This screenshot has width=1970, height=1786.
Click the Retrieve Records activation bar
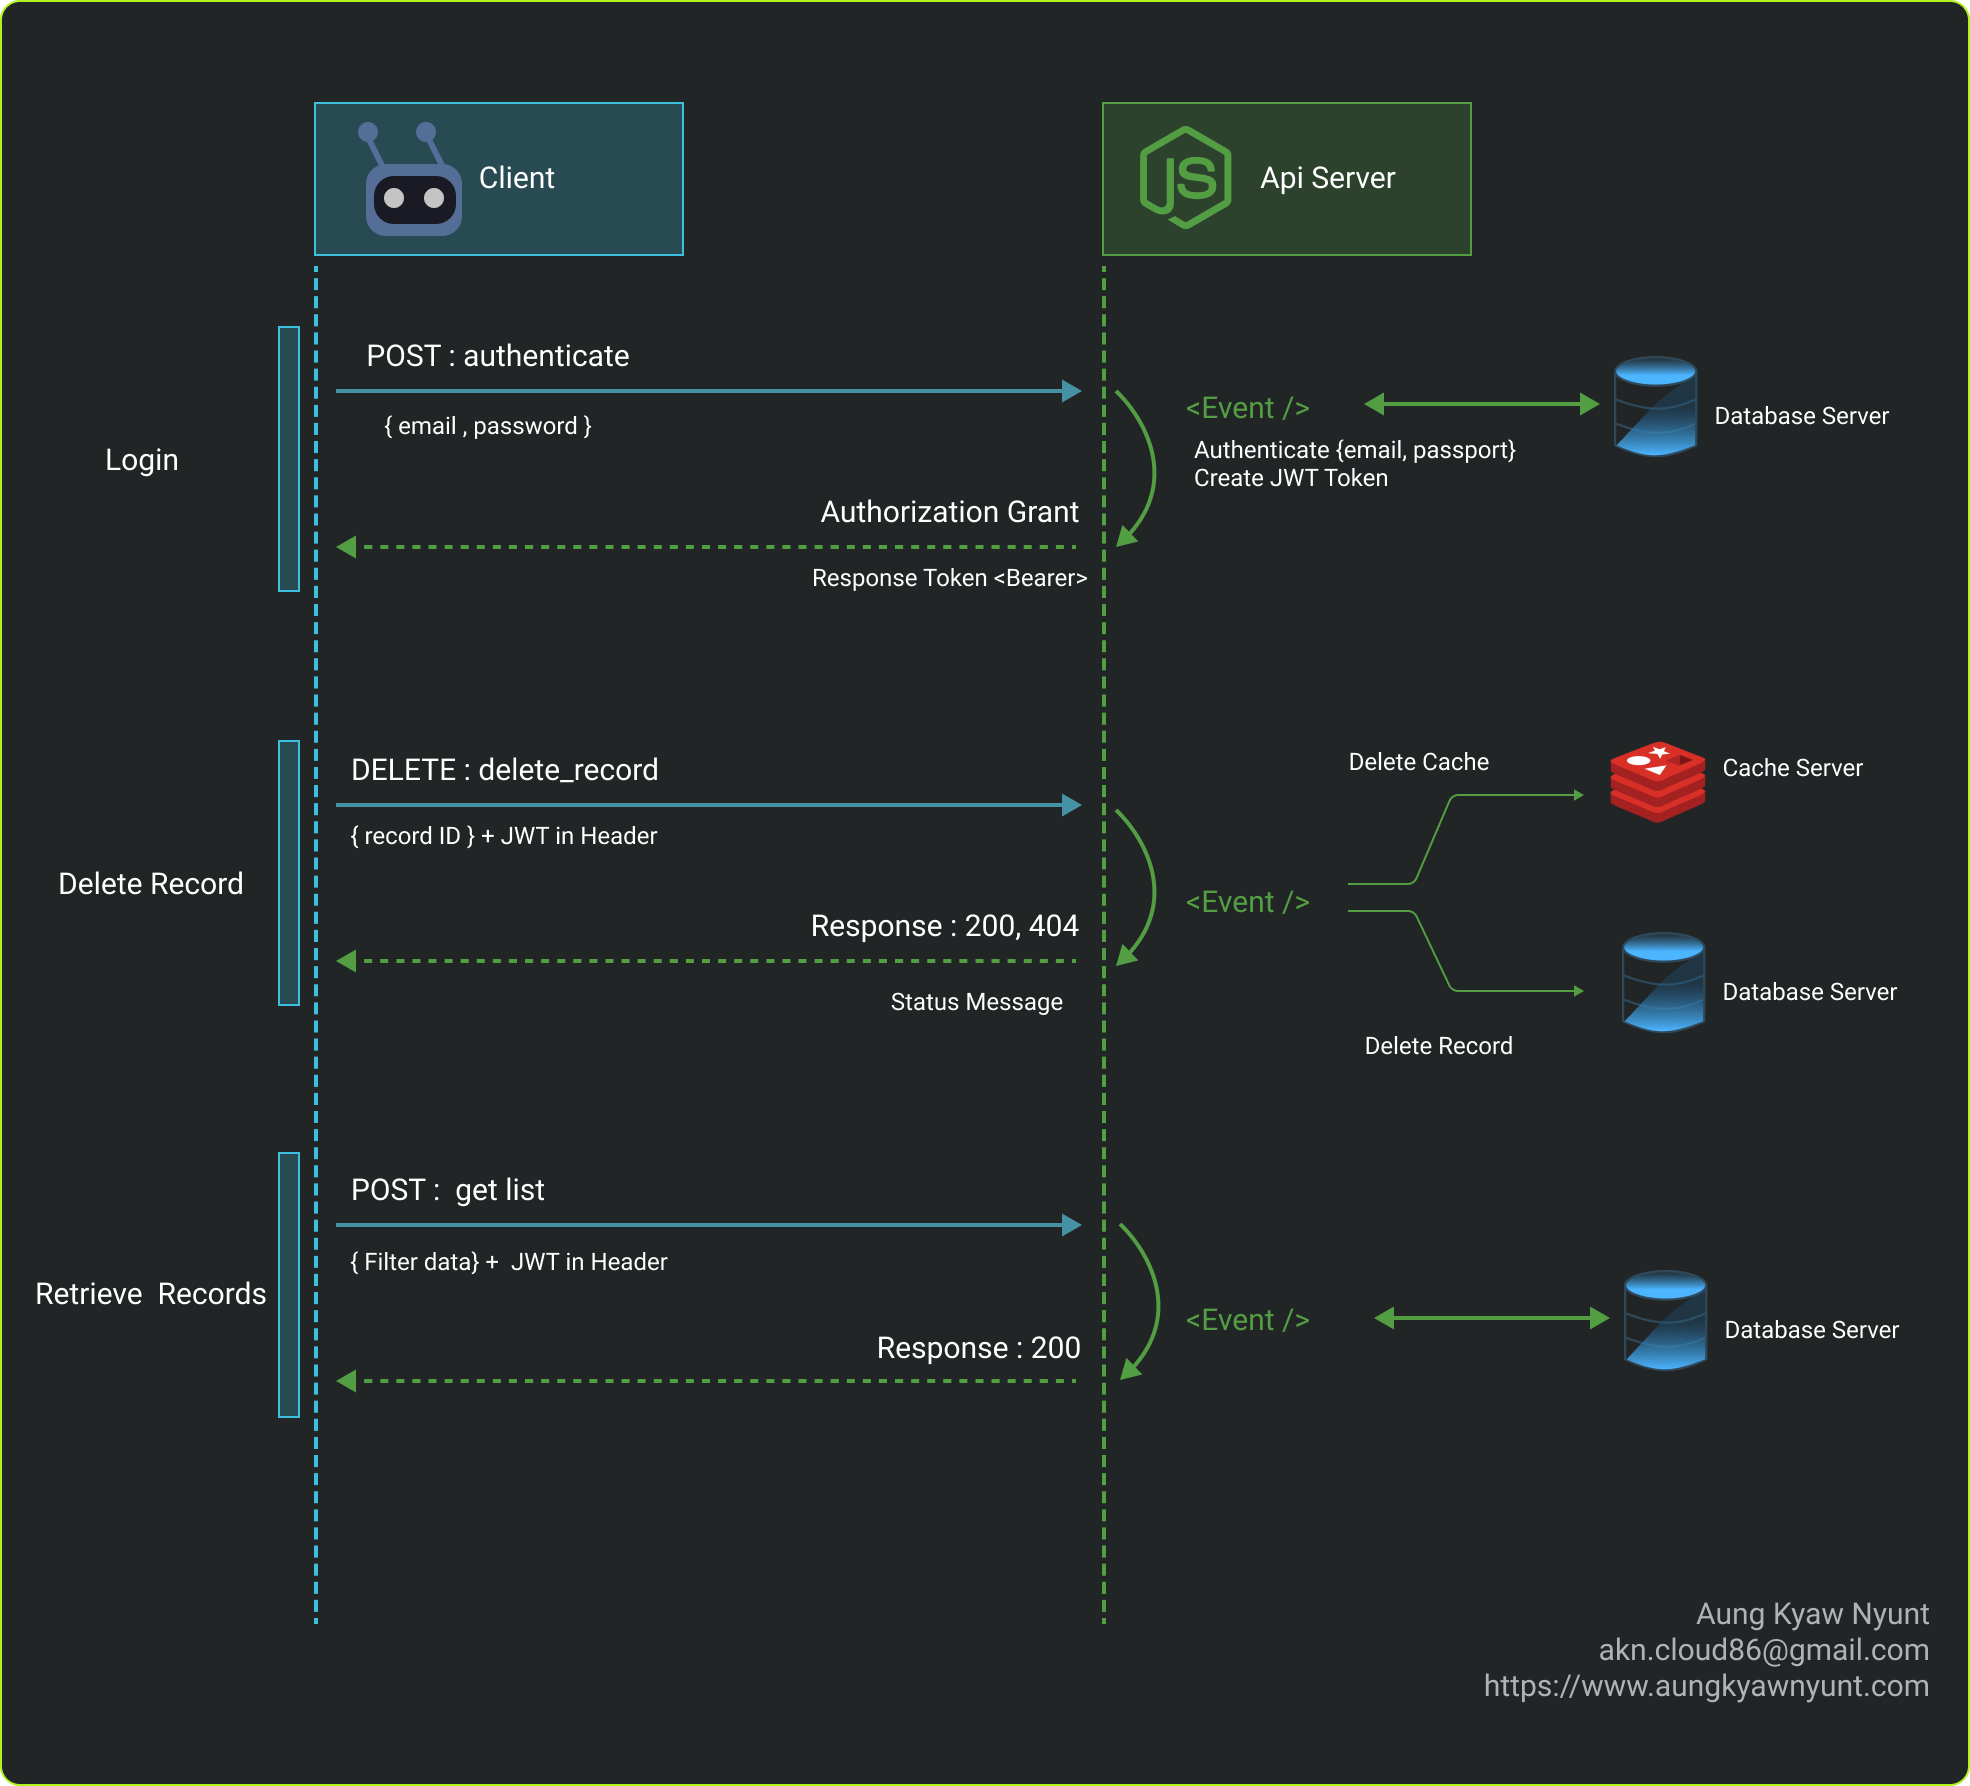coord(289,1285)
